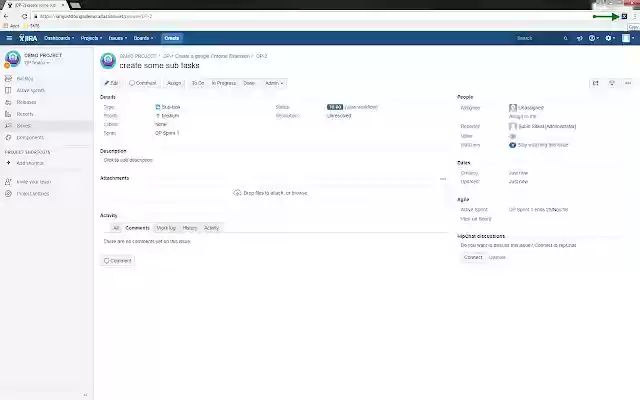This screenshot has height=400, width=640.
Task: Open the Chrome three-dot menu
Action: (634, 16)
